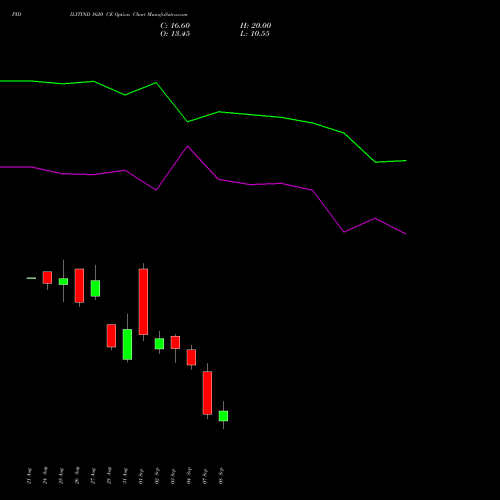Click the 31 Aug date label
Image resolution: width=500 pixels, height=500 pixels.
[x=125, y=476]
